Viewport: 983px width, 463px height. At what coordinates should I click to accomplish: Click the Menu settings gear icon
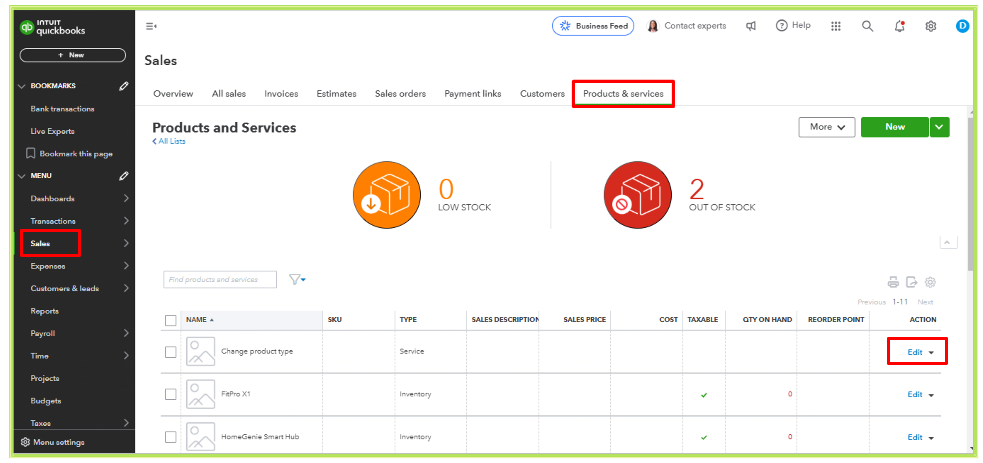point(25,442)
